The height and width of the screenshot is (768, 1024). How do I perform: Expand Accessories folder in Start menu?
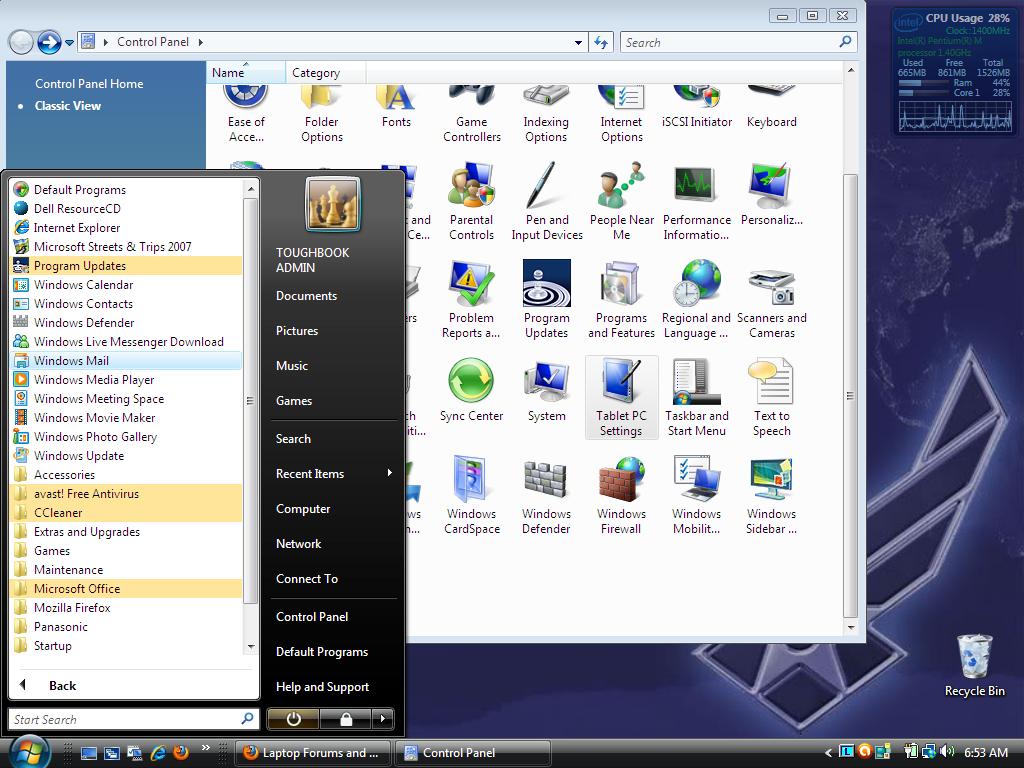(127, 475)
